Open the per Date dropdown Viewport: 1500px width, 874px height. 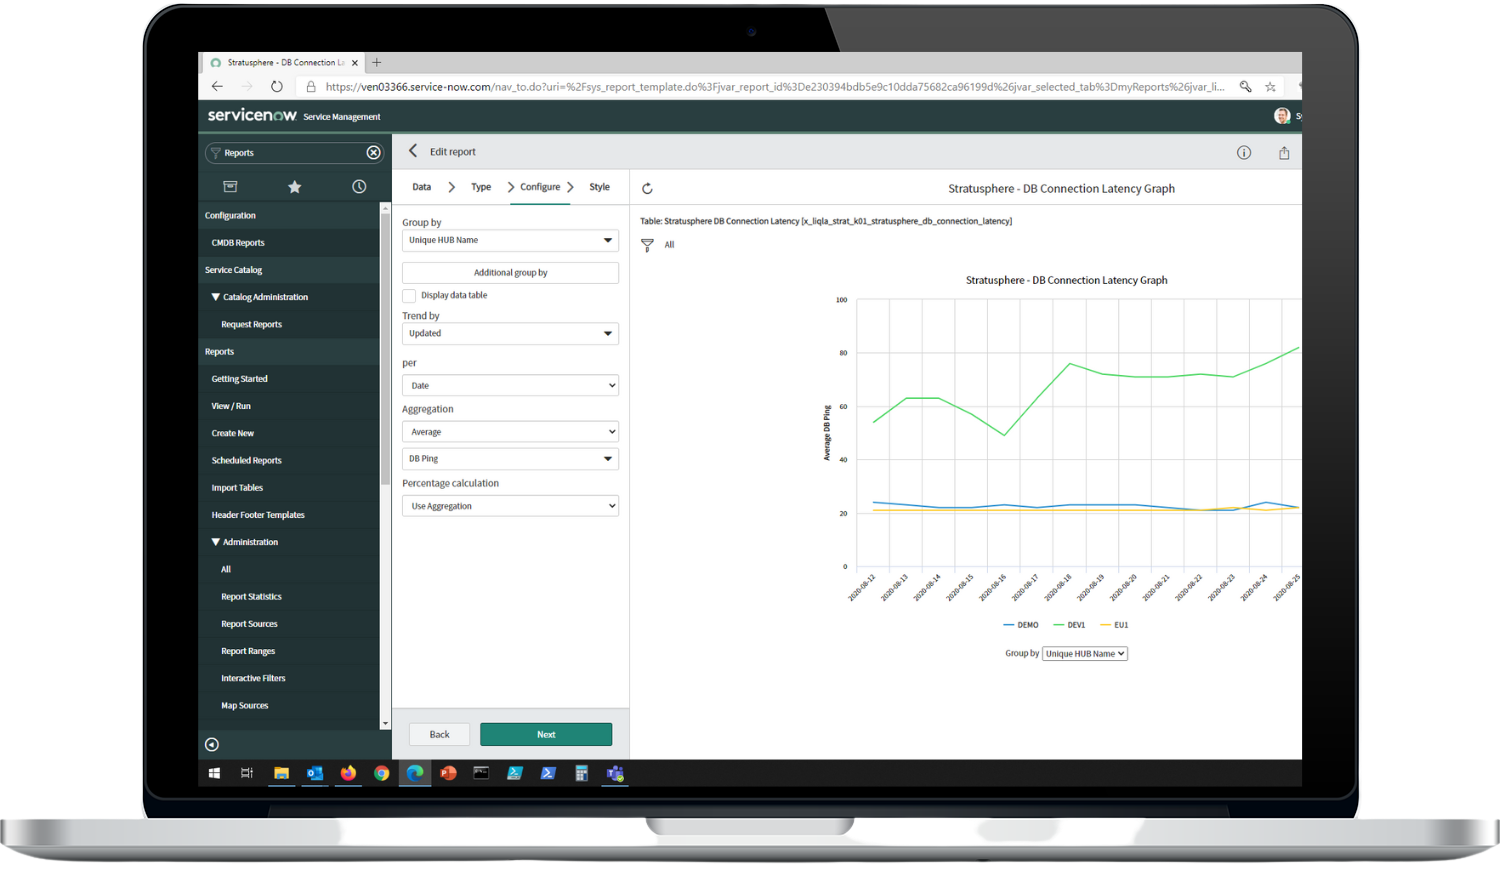(x=510, y=385)
